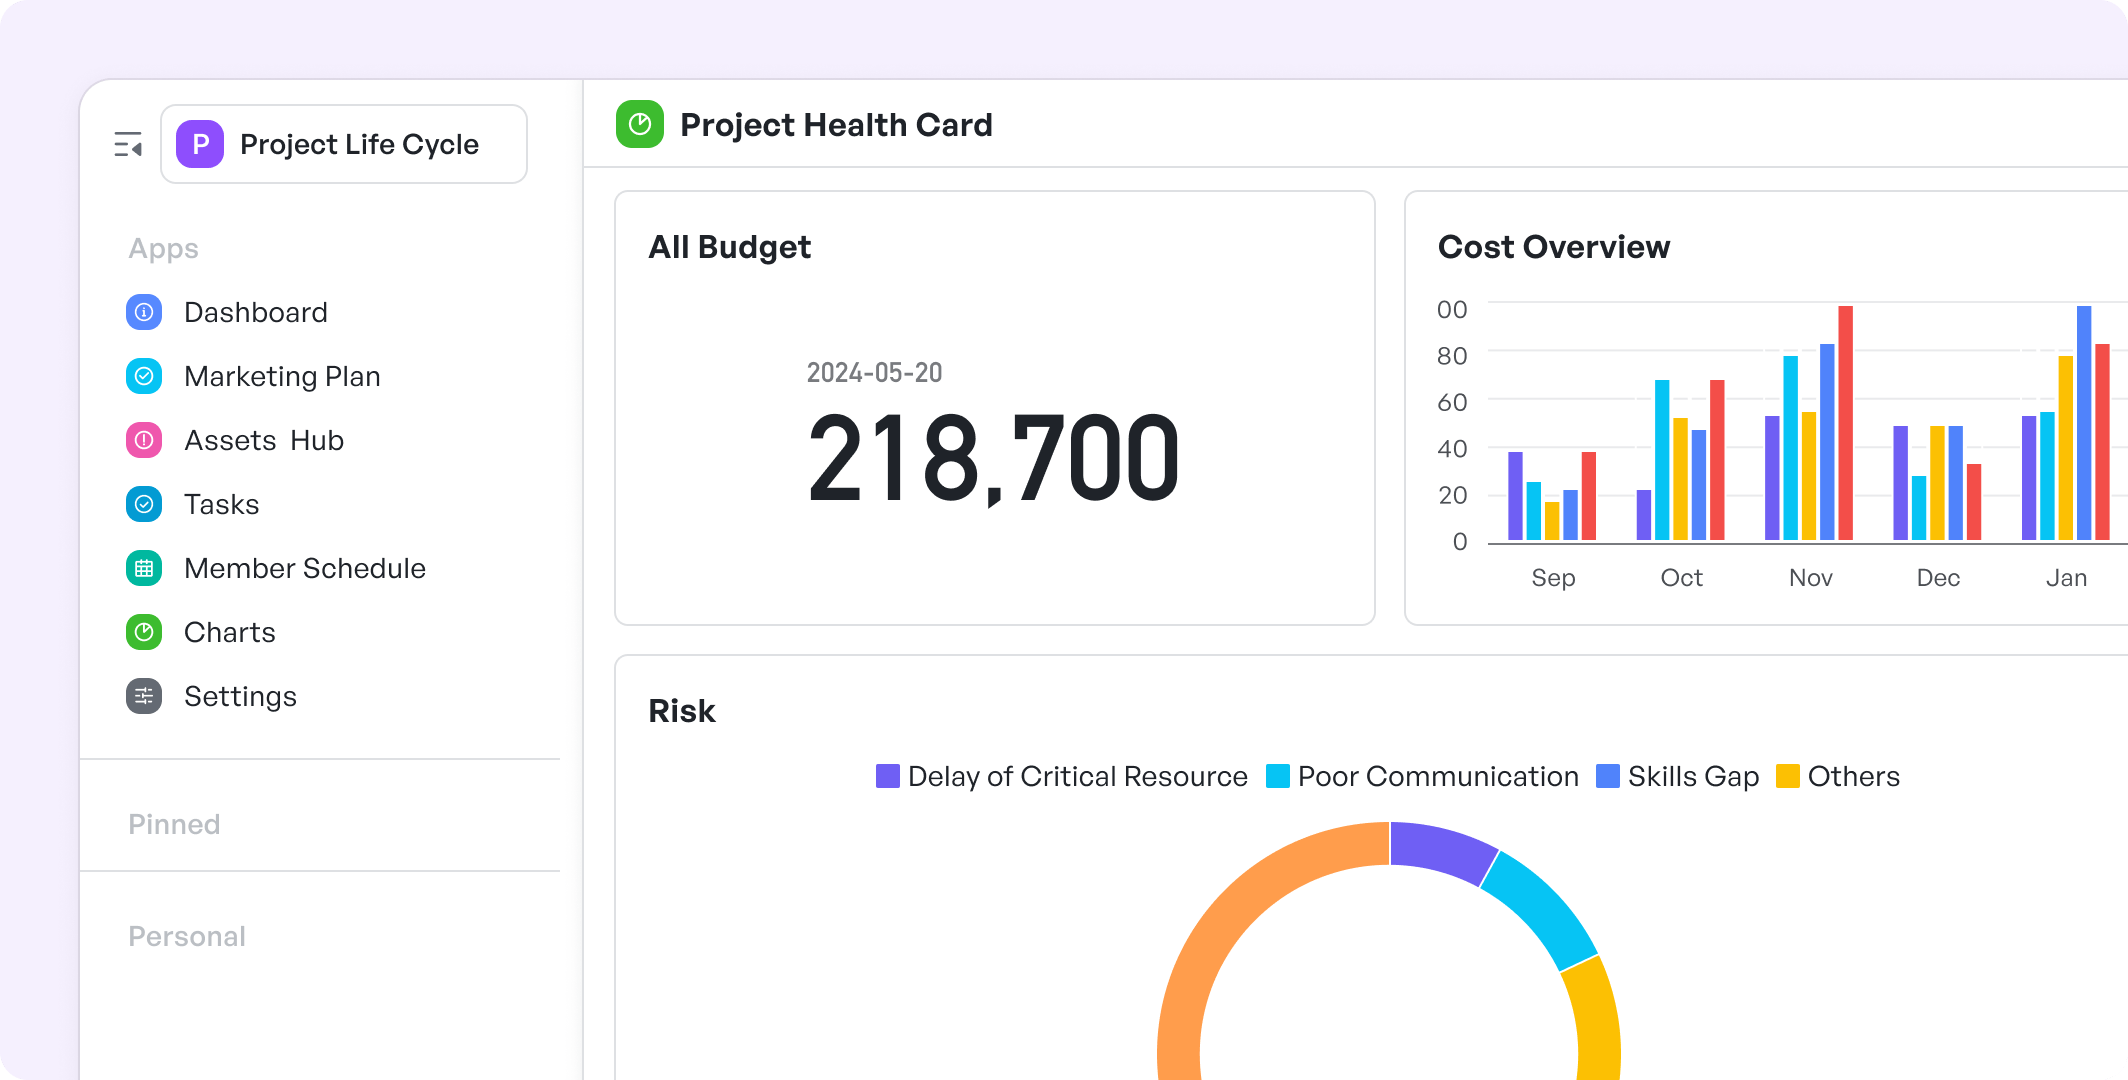
Task: Toggle the Poor Communication legend label
Action: click(x=1438, y=776)
